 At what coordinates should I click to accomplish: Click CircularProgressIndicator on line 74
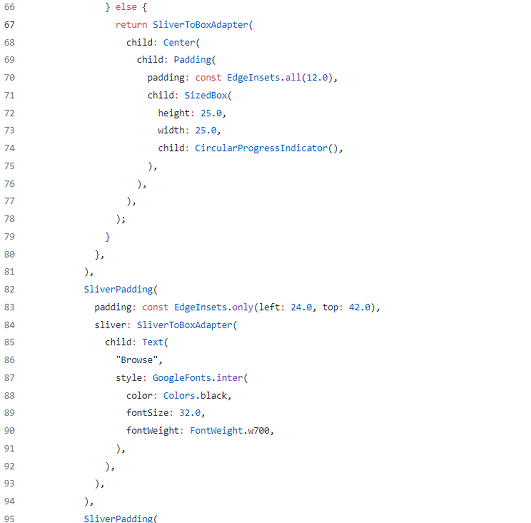tap(261, 148)
